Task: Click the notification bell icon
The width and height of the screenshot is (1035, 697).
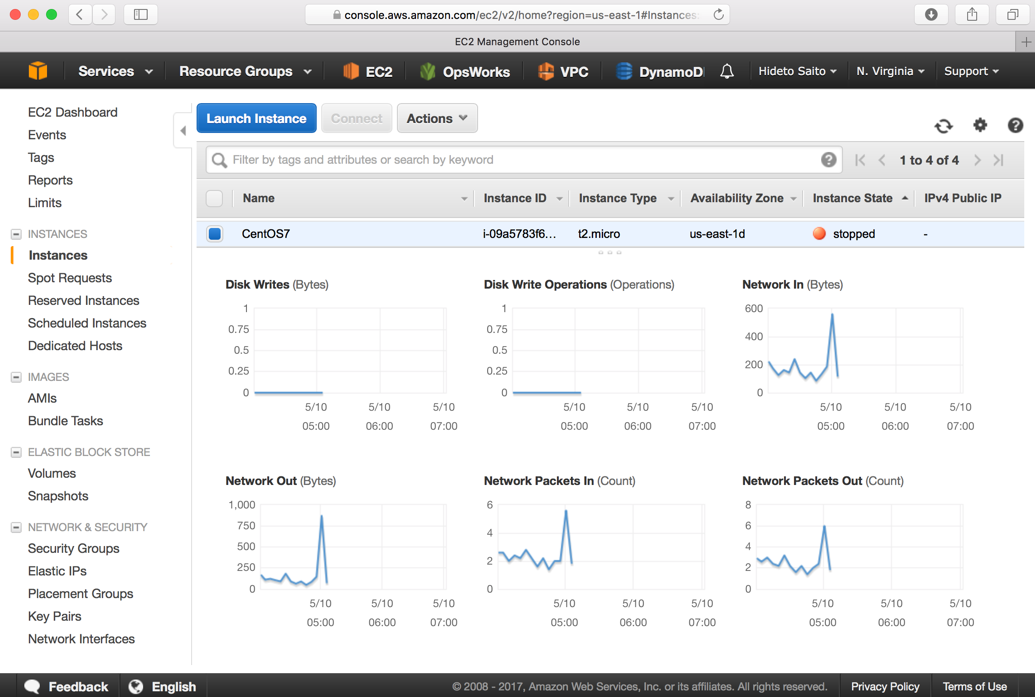Action: (x=727, y=71)
